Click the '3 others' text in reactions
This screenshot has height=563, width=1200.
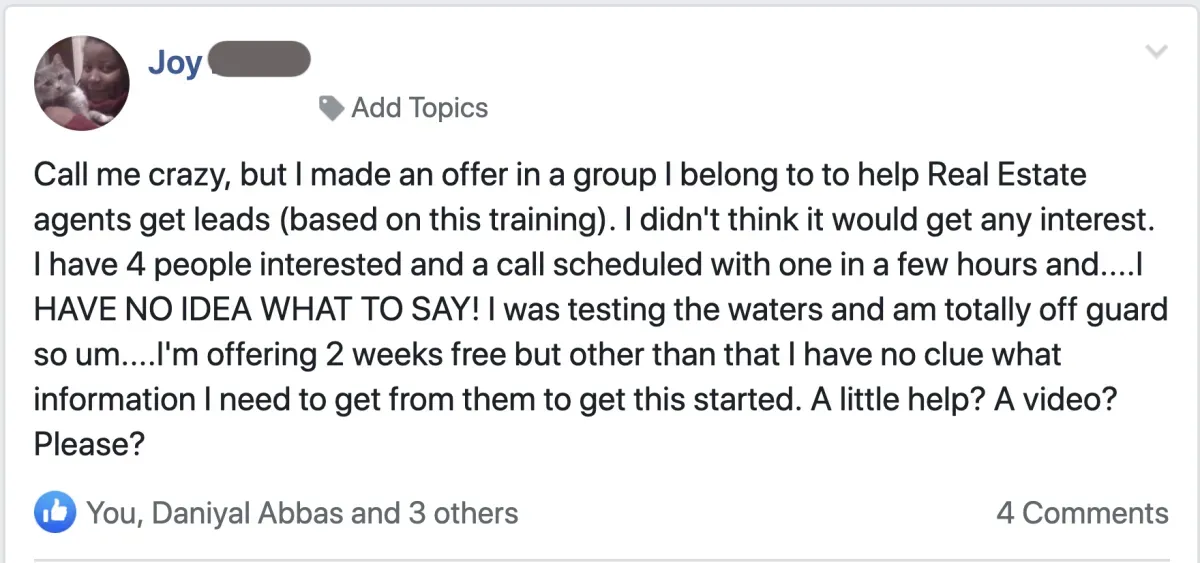click(x=463, y=513)
